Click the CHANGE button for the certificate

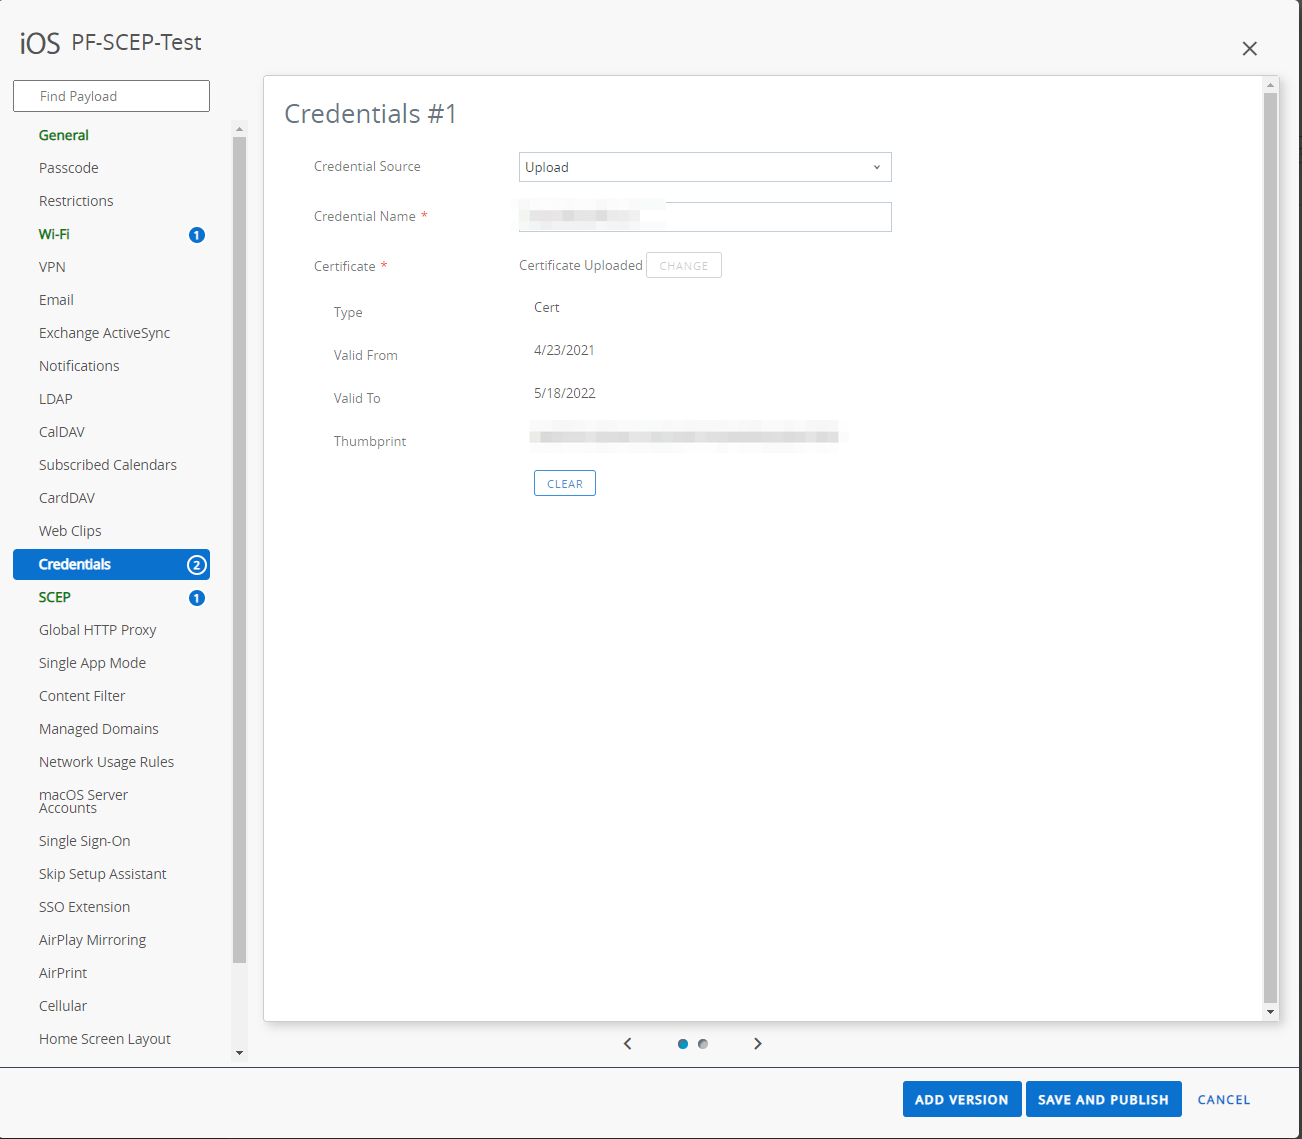pos(684,265)
